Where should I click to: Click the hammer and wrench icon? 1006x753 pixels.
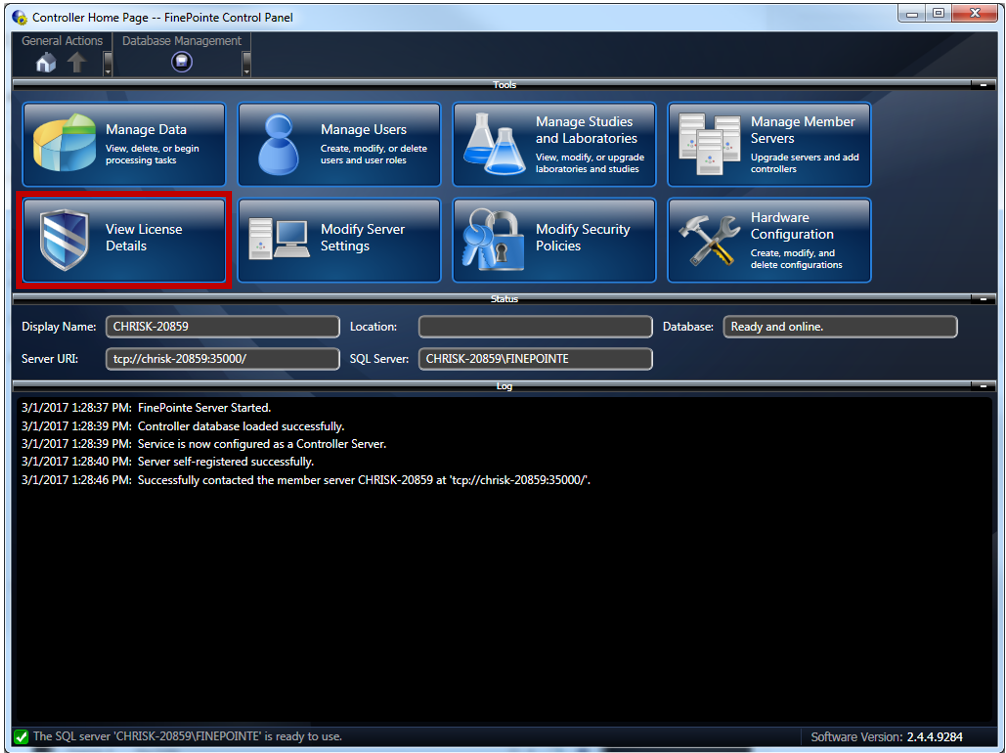709,240
